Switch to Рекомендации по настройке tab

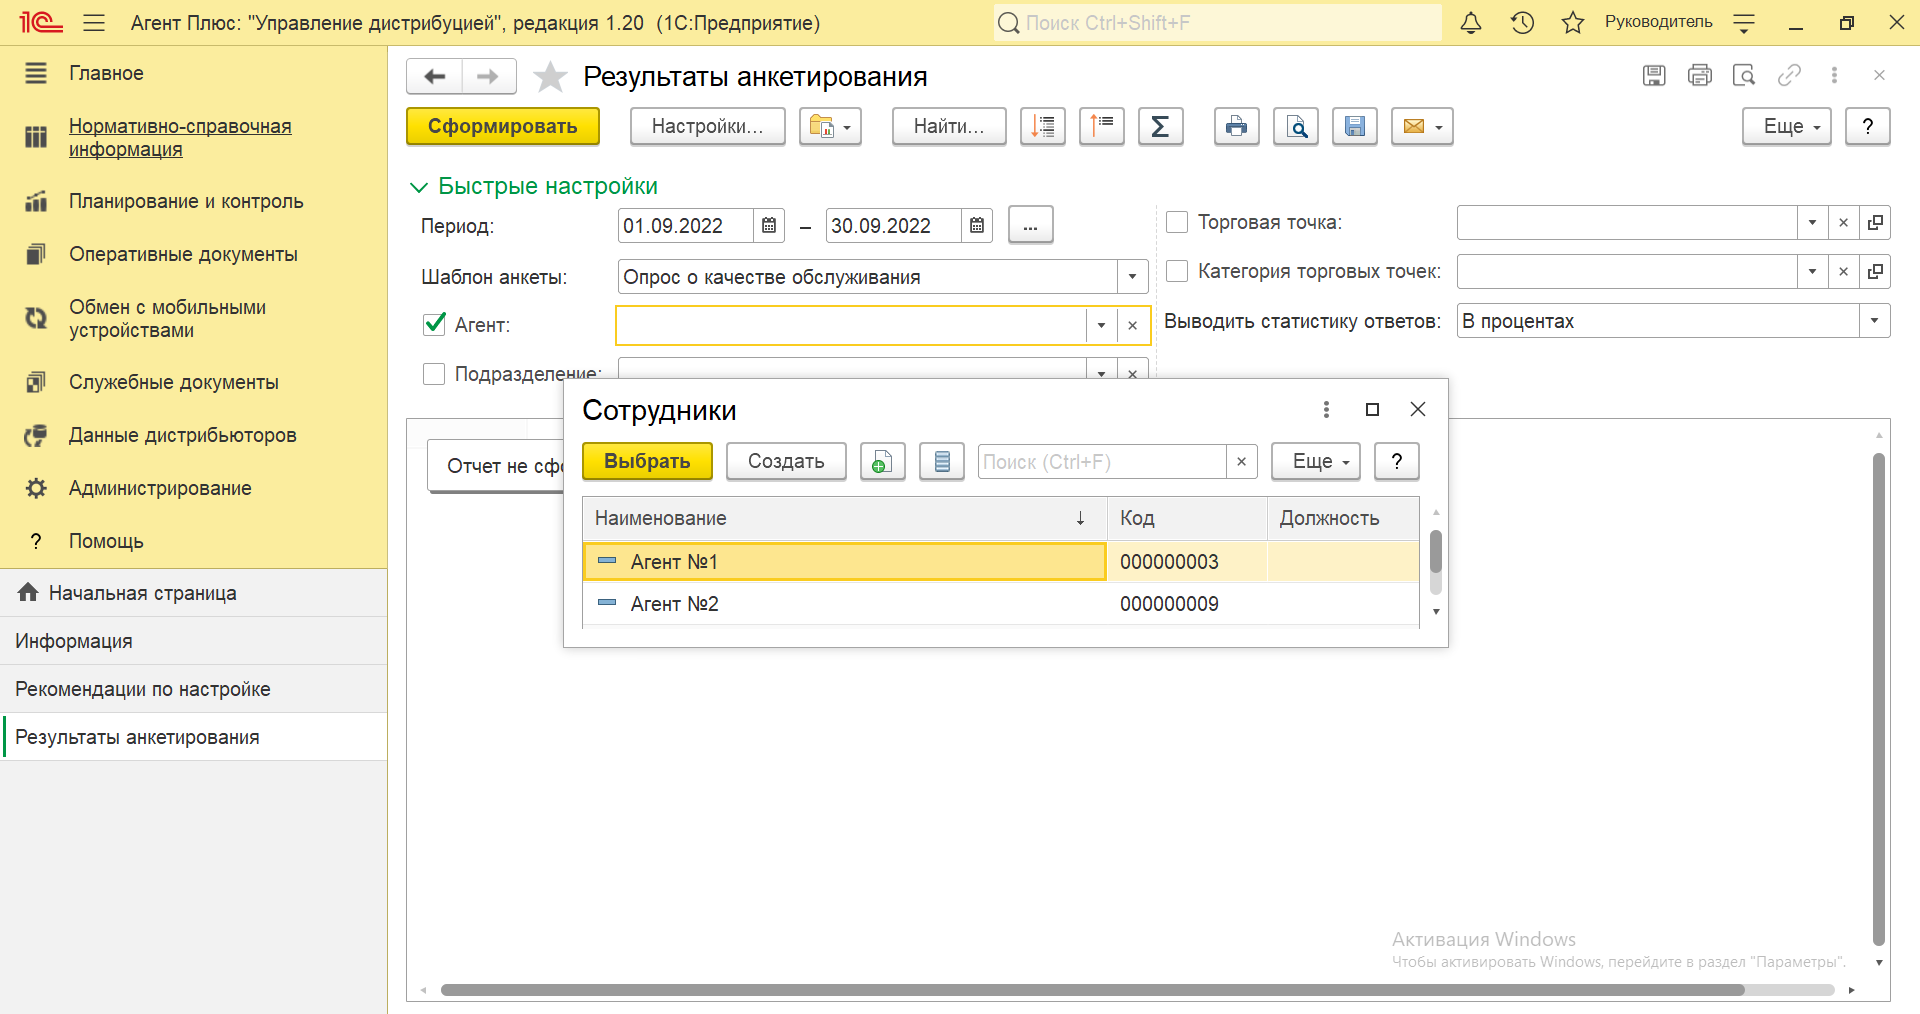click(143, 689)
